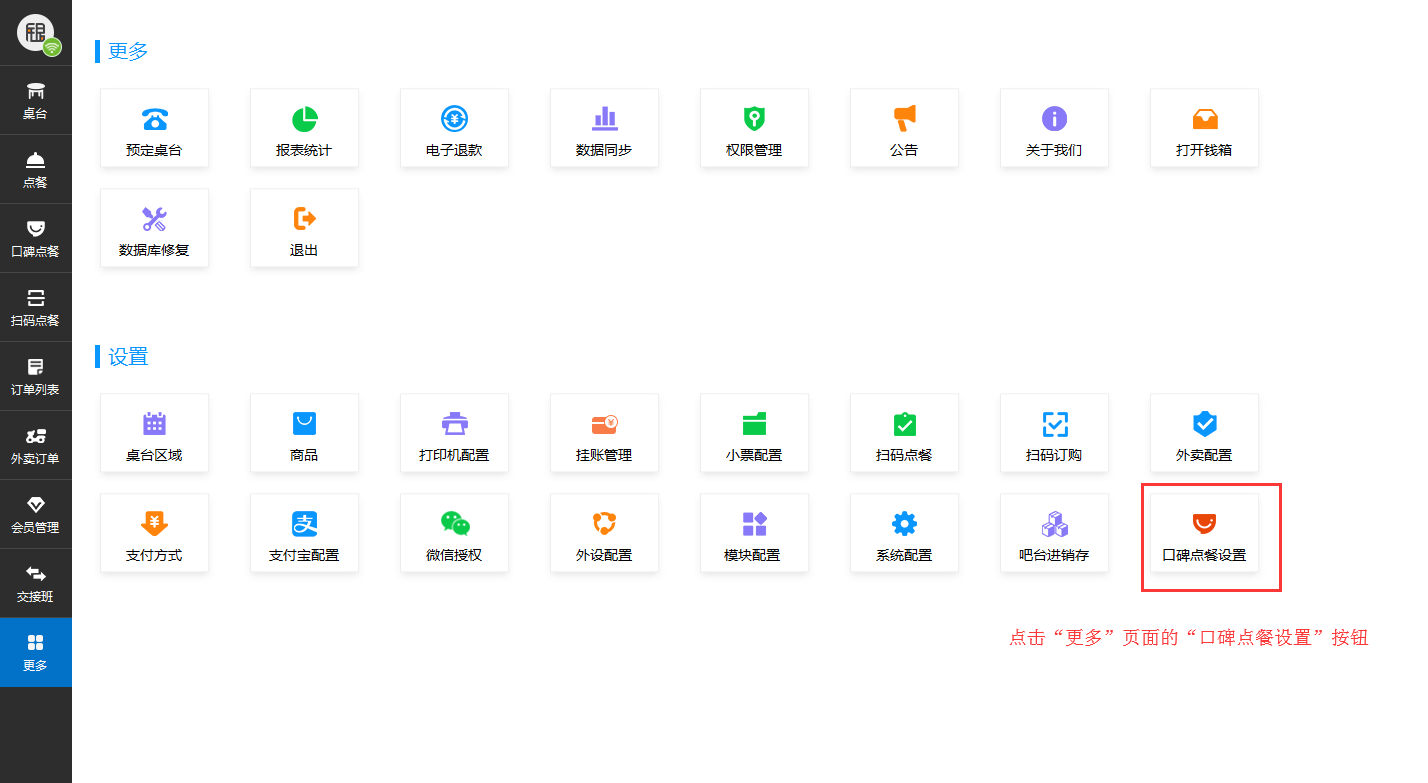Open 吧台进销存 inventory tile
The image size is (1428, 783).
pyautogui.click(x=1054, y=533)
